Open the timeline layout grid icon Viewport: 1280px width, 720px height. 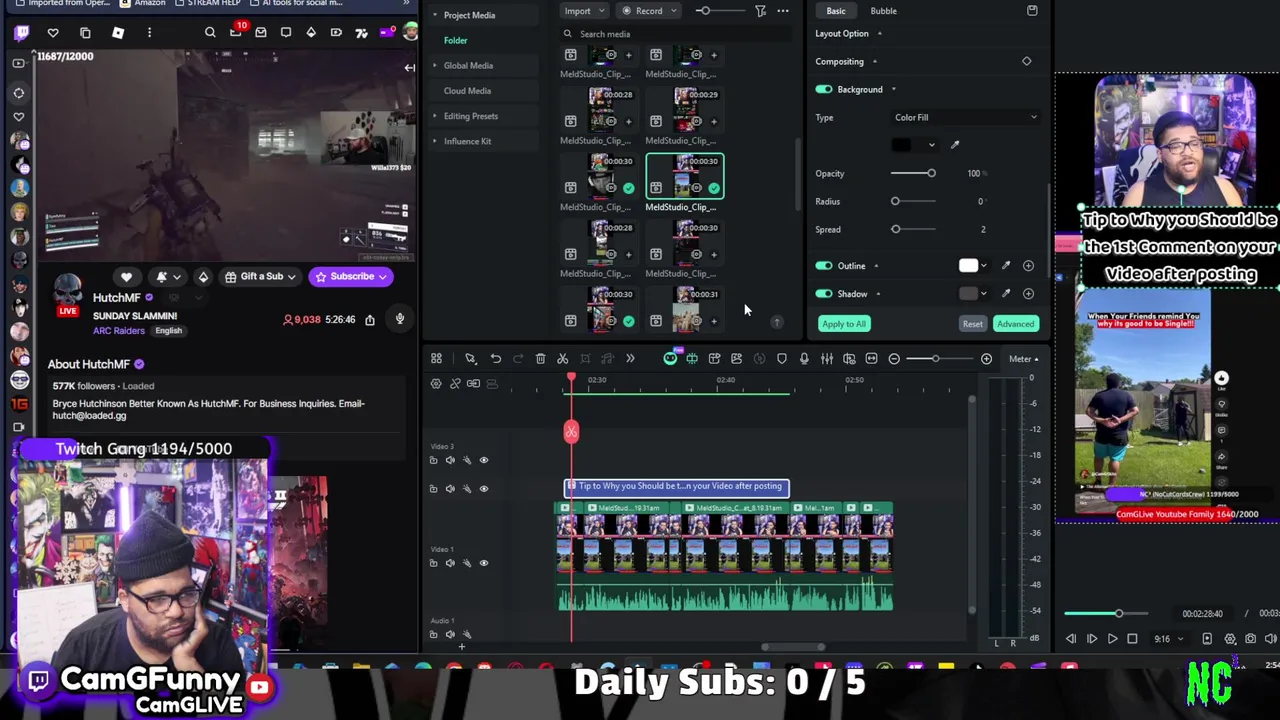[436, 359]
